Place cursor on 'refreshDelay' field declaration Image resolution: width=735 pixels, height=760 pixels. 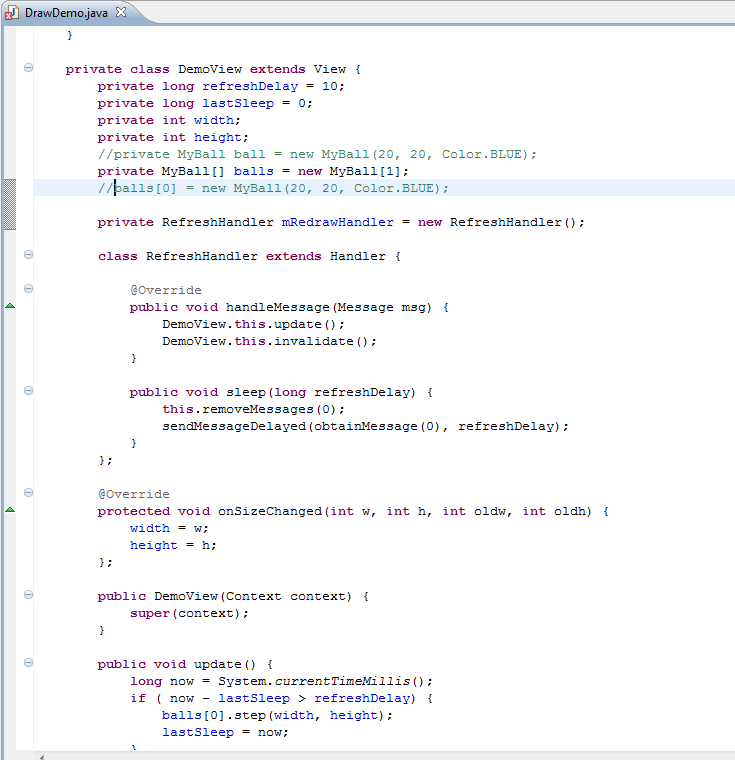[250, 86]
